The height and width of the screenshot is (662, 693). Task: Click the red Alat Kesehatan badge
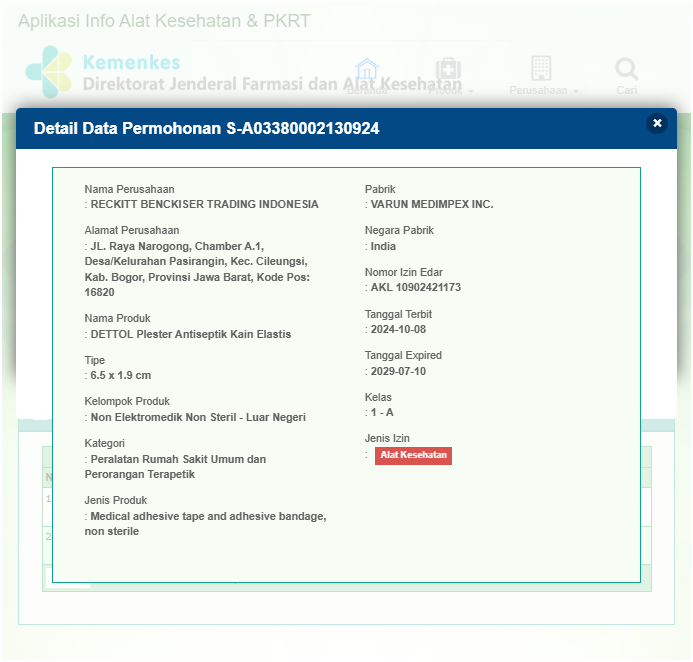pos(413,456)
